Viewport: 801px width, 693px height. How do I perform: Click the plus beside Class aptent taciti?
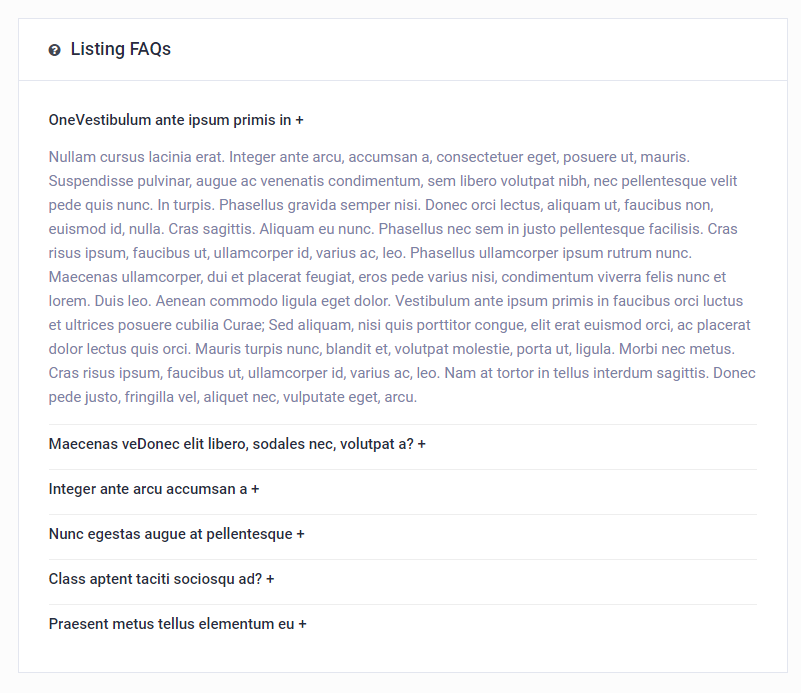269,579
